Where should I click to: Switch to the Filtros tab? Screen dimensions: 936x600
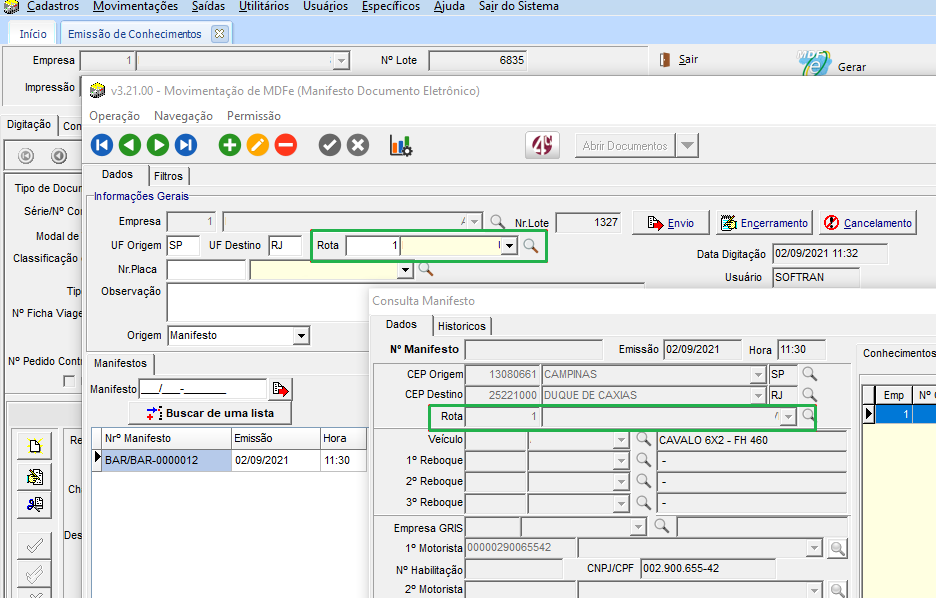tap(168, 176)
